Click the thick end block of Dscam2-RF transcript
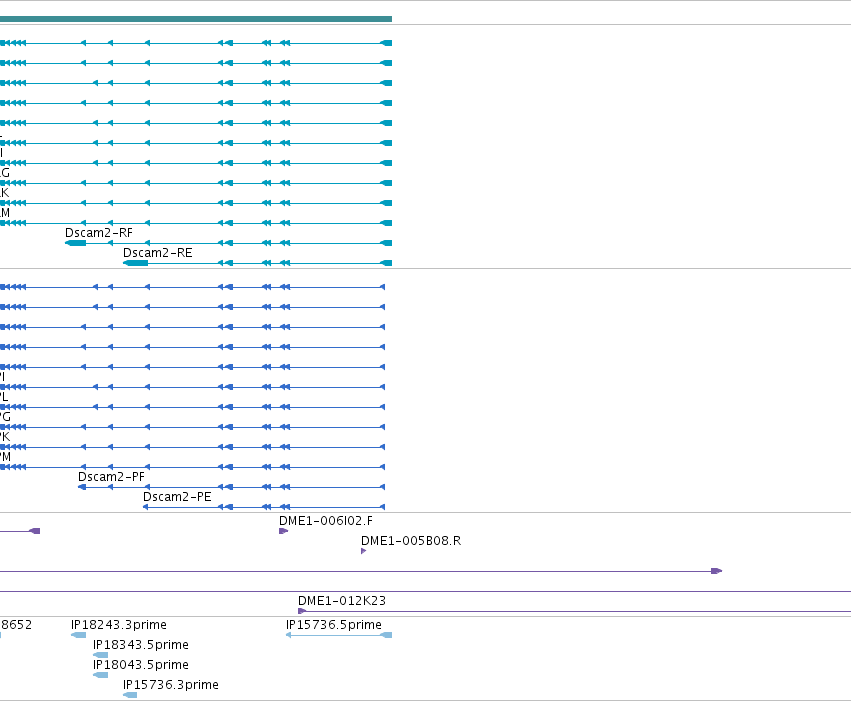Screen dimensions: 851x701 75,243
